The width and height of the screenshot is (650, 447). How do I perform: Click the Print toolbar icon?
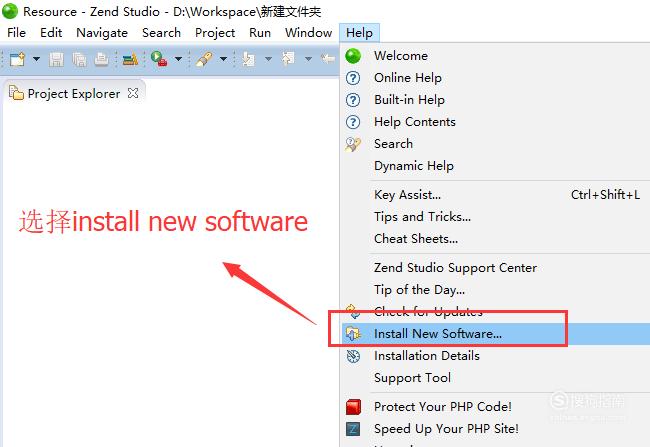[102, 59]
